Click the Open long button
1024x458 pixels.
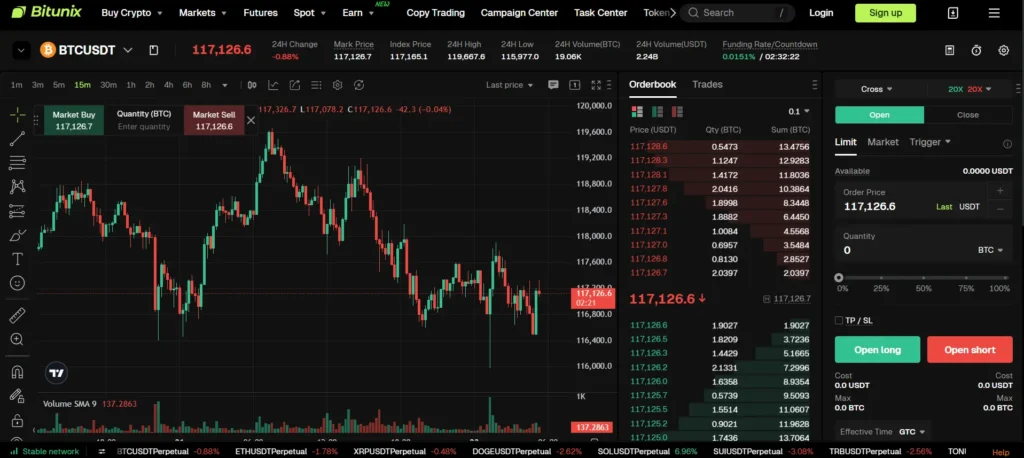877,350
